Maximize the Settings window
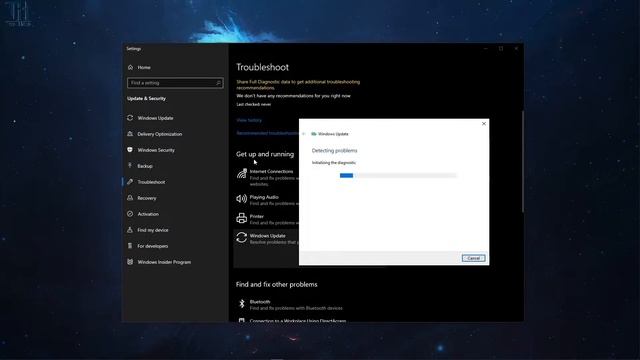 click(501, 49)
